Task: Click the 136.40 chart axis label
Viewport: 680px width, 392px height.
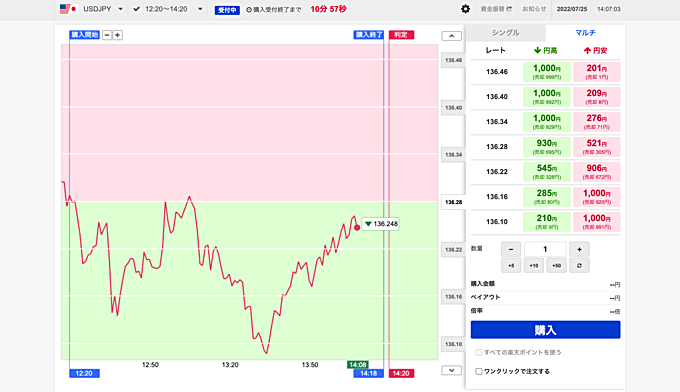Action: tap(453, 108)
